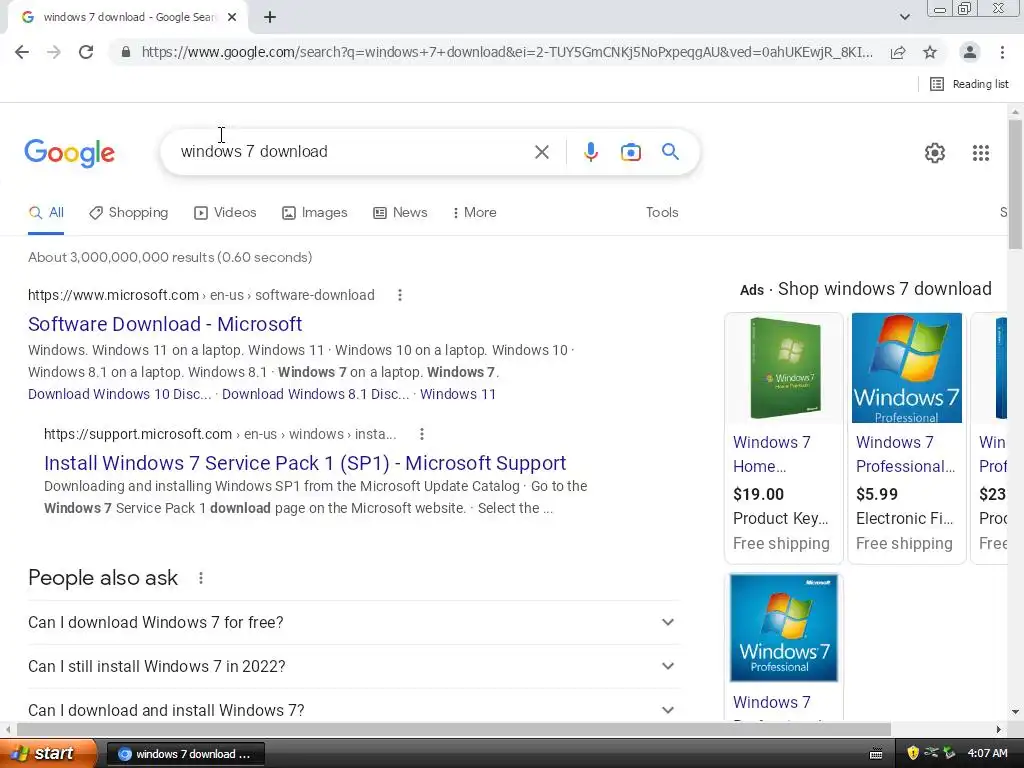Open the search Tools options
Viewport: 1024px width, 768px height.
coord(662,213)
